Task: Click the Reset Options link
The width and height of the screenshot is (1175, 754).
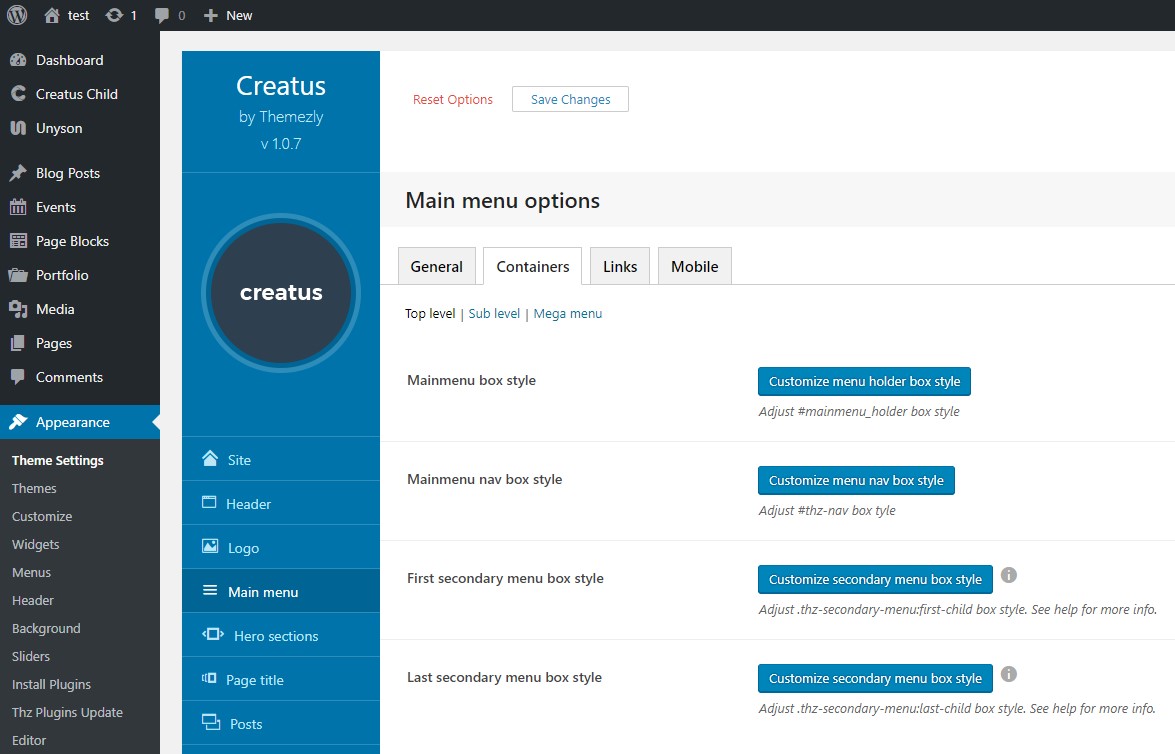Action: pyautogui.click(x=453, y=100)
